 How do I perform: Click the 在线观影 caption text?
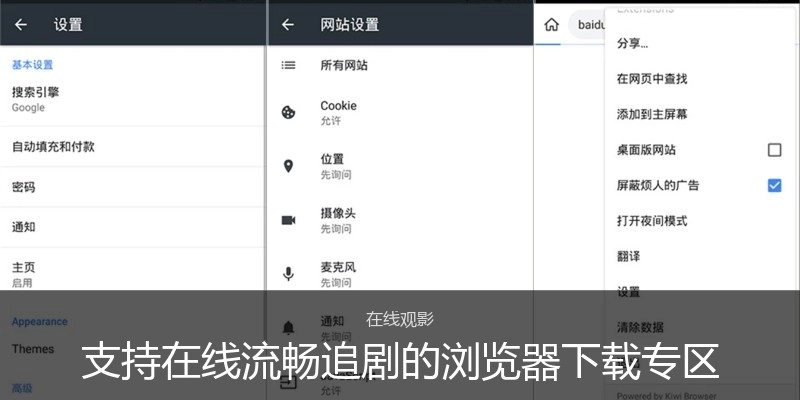(x=399, y=319)
